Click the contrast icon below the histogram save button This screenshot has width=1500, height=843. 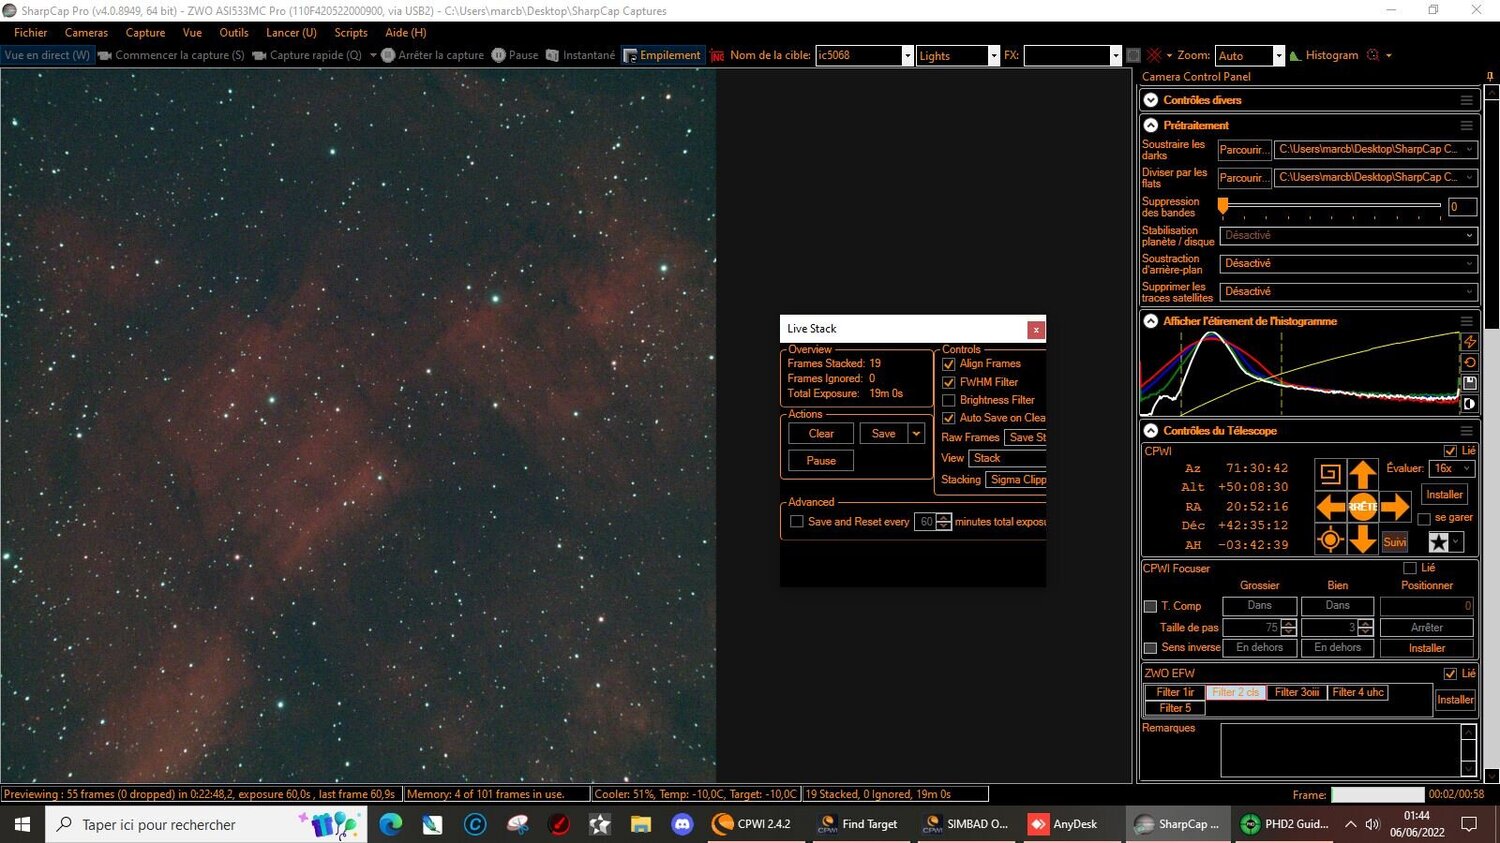(1469, 403)
